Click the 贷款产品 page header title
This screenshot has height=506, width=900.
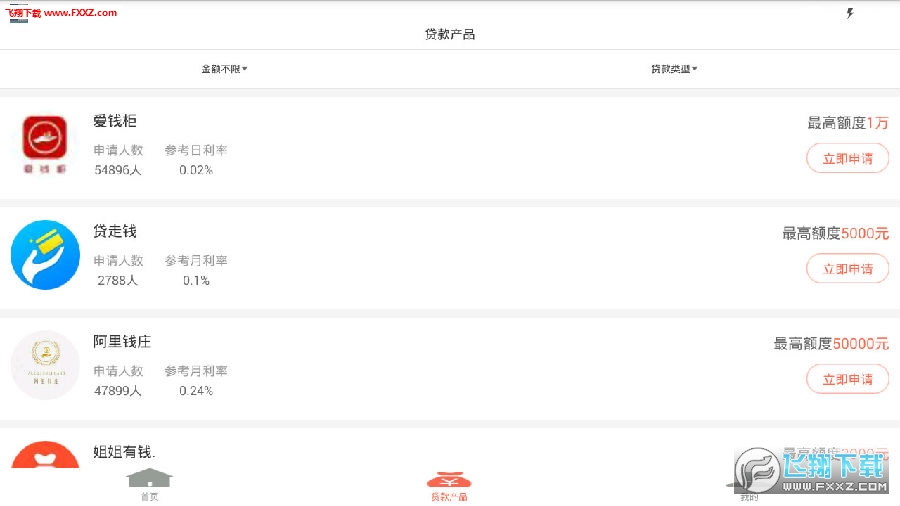tap(450, 34)
